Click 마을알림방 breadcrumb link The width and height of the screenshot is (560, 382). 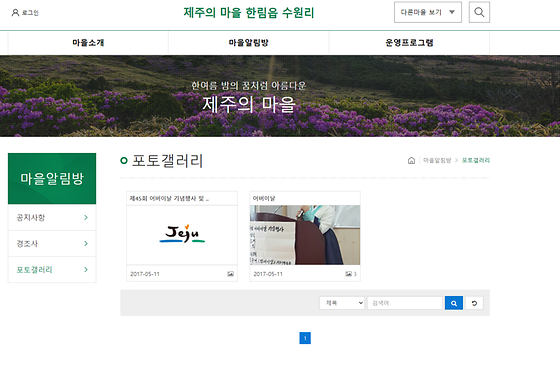437,161
